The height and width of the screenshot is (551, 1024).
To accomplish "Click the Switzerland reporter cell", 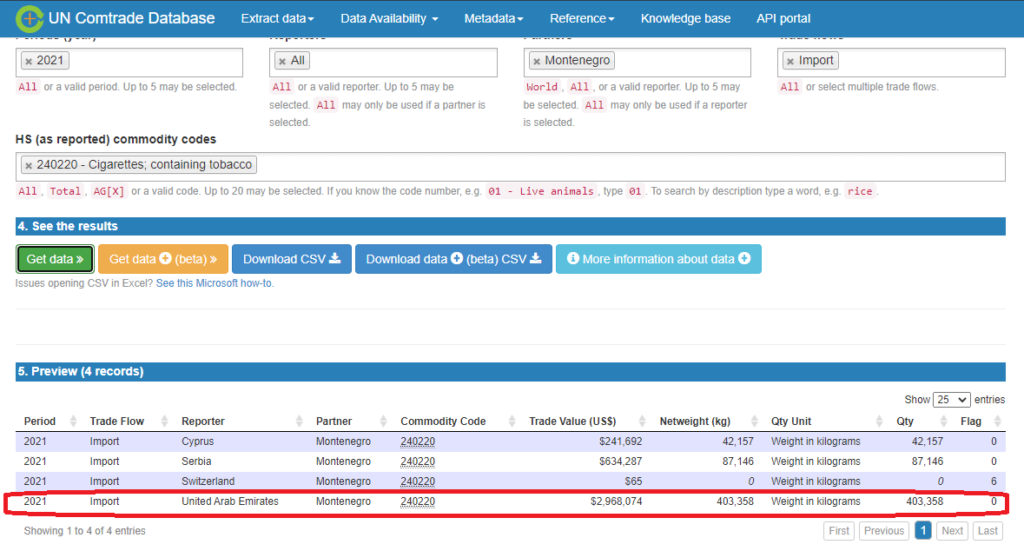I will click(208, 482).
